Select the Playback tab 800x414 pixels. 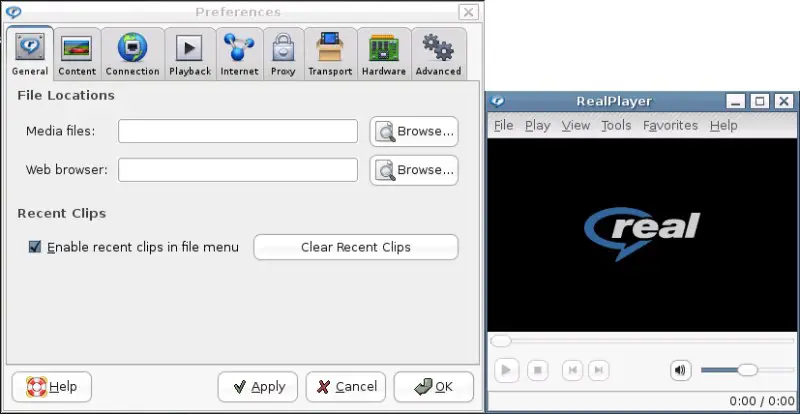click(x=190, y=54)
